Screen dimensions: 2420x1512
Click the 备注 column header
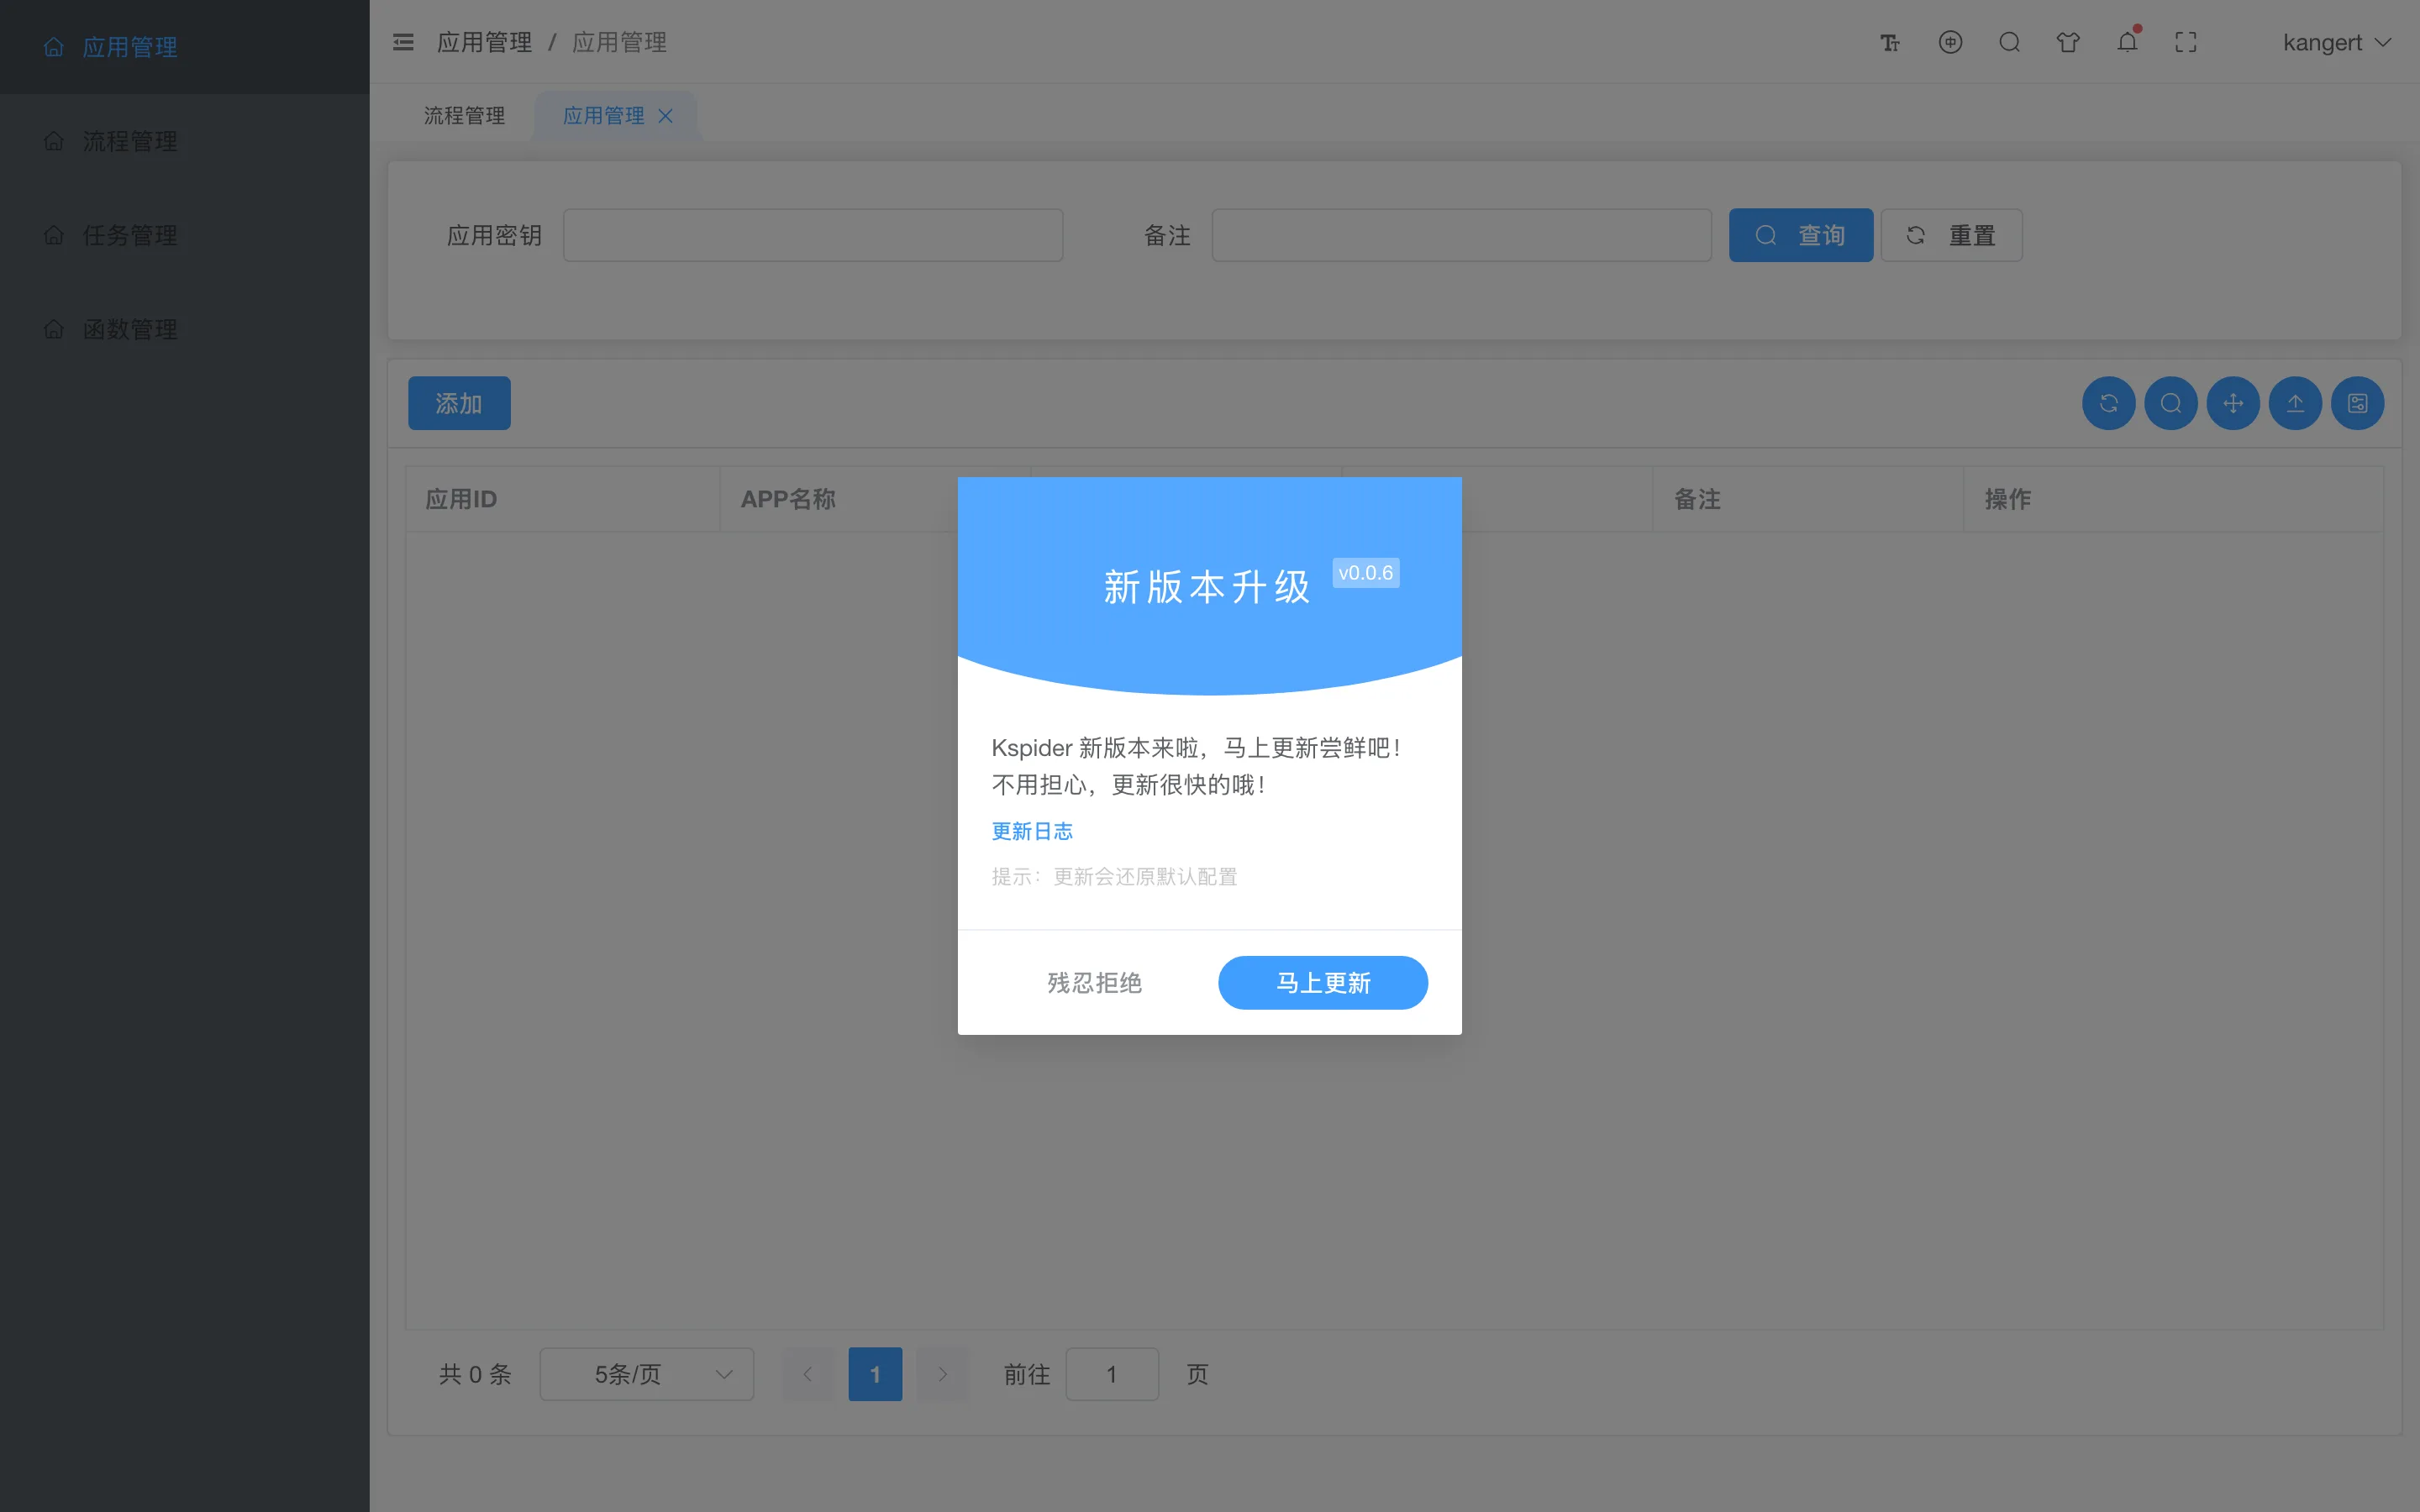(x=1808, y=499)
